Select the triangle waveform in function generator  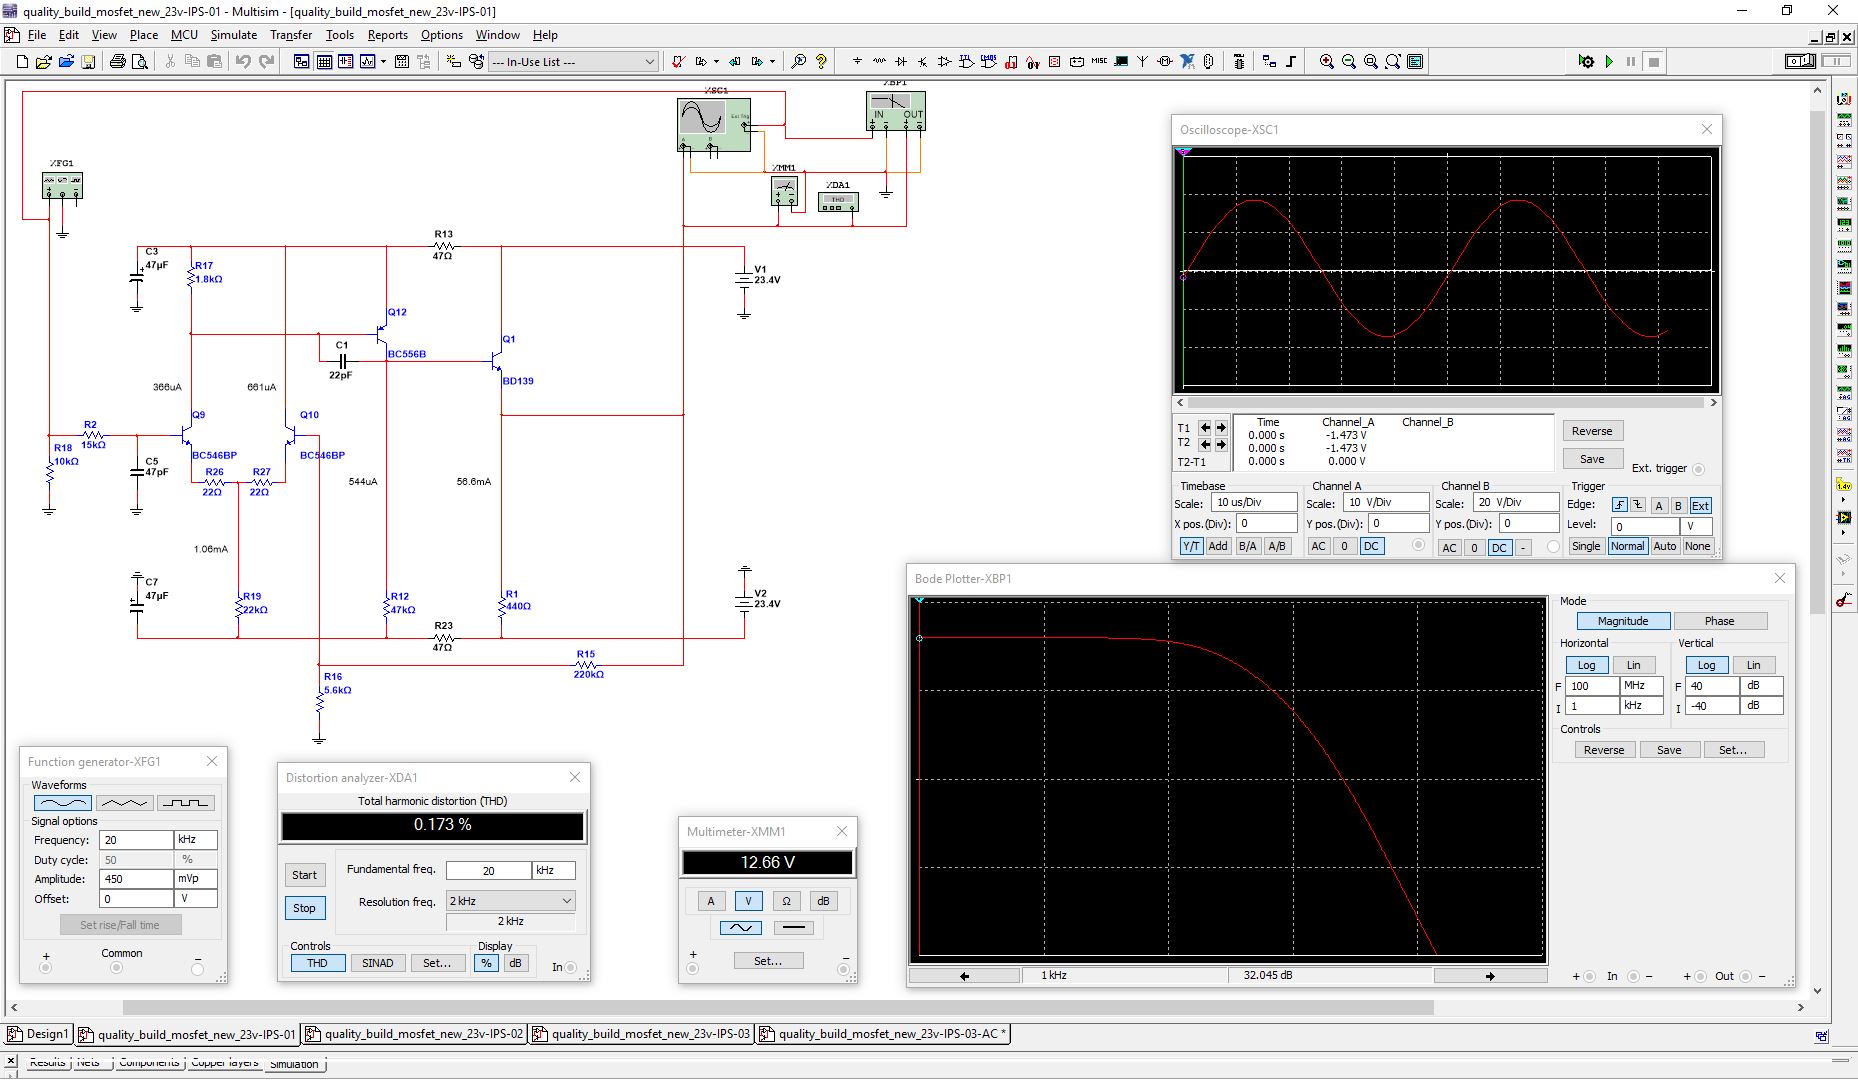tap(124, 803)
